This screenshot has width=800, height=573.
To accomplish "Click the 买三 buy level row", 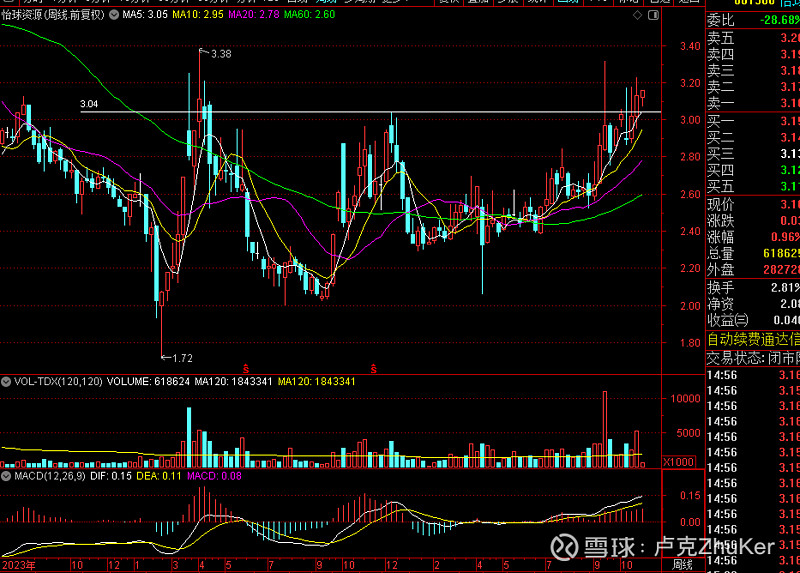I will (x=753, y=154).
